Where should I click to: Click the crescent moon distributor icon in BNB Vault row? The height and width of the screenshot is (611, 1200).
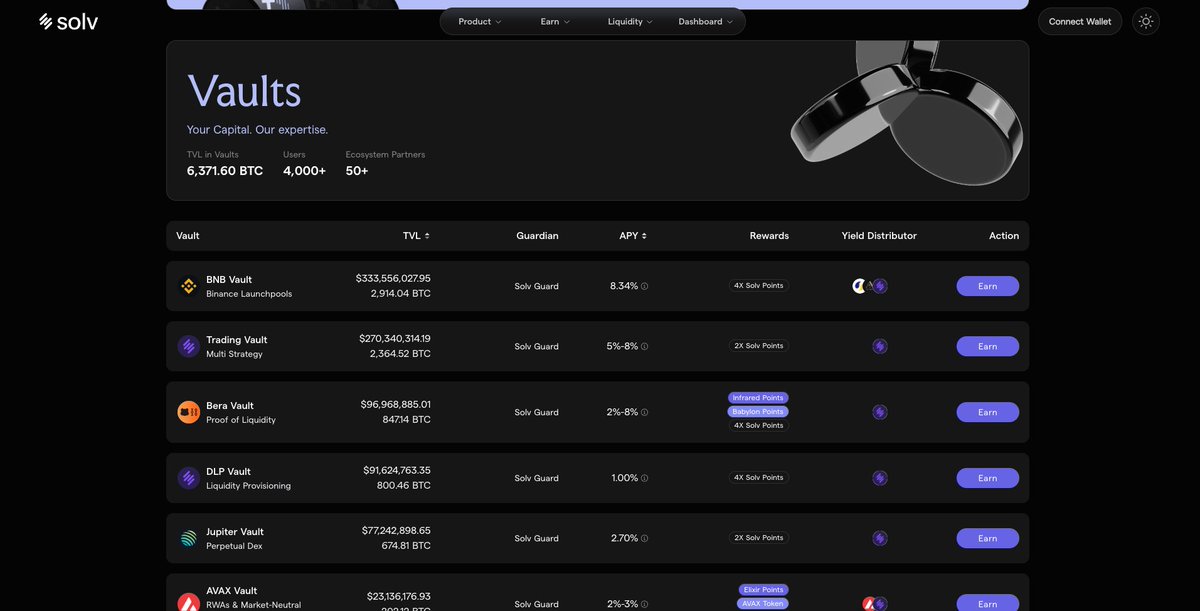point(859,286)
